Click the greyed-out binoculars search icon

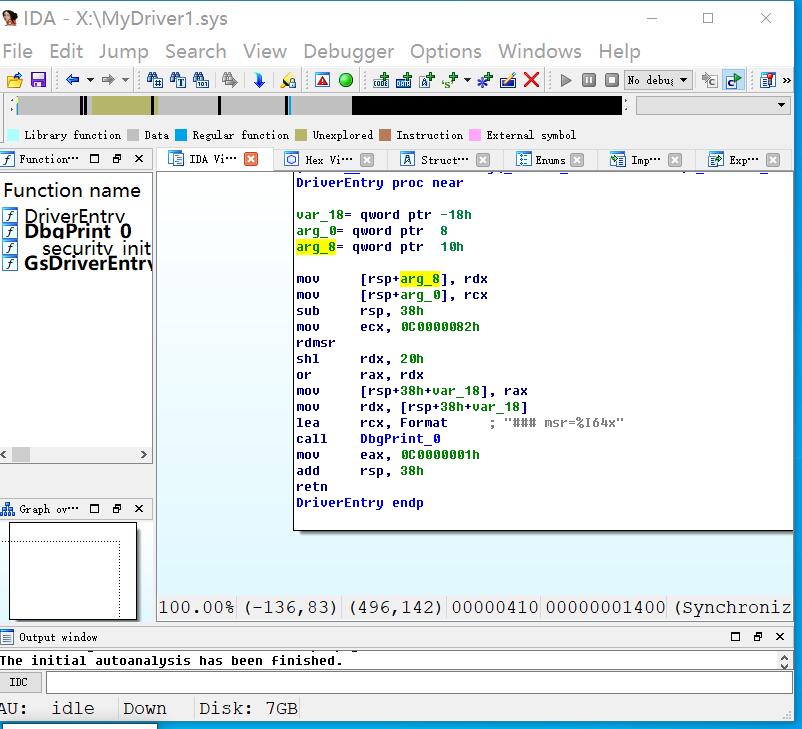click(230, 80)
